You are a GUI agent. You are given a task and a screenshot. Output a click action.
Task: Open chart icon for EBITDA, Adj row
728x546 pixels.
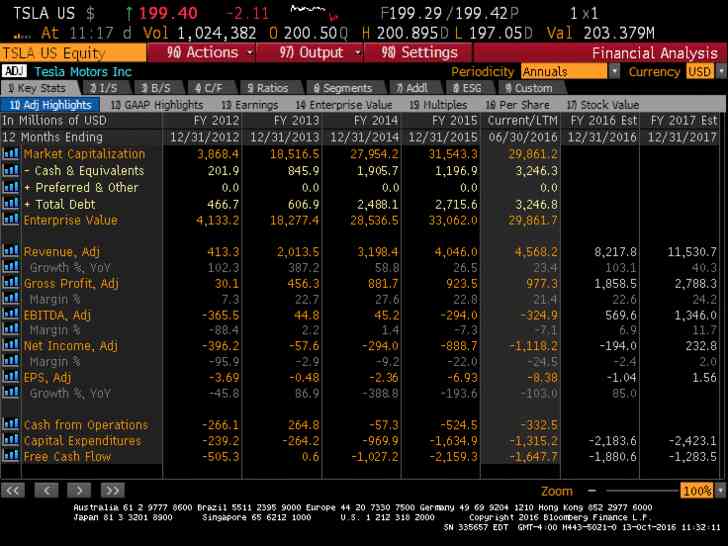coord(10,314)
